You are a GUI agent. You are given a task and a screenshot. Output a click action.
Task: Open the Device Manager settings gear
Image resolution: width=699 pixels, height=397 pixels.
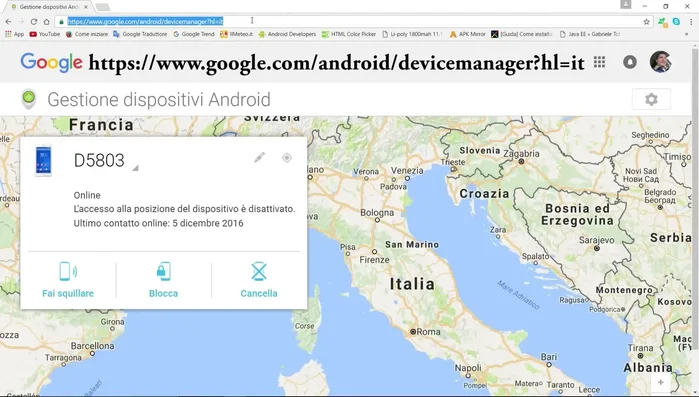point(651,99)
